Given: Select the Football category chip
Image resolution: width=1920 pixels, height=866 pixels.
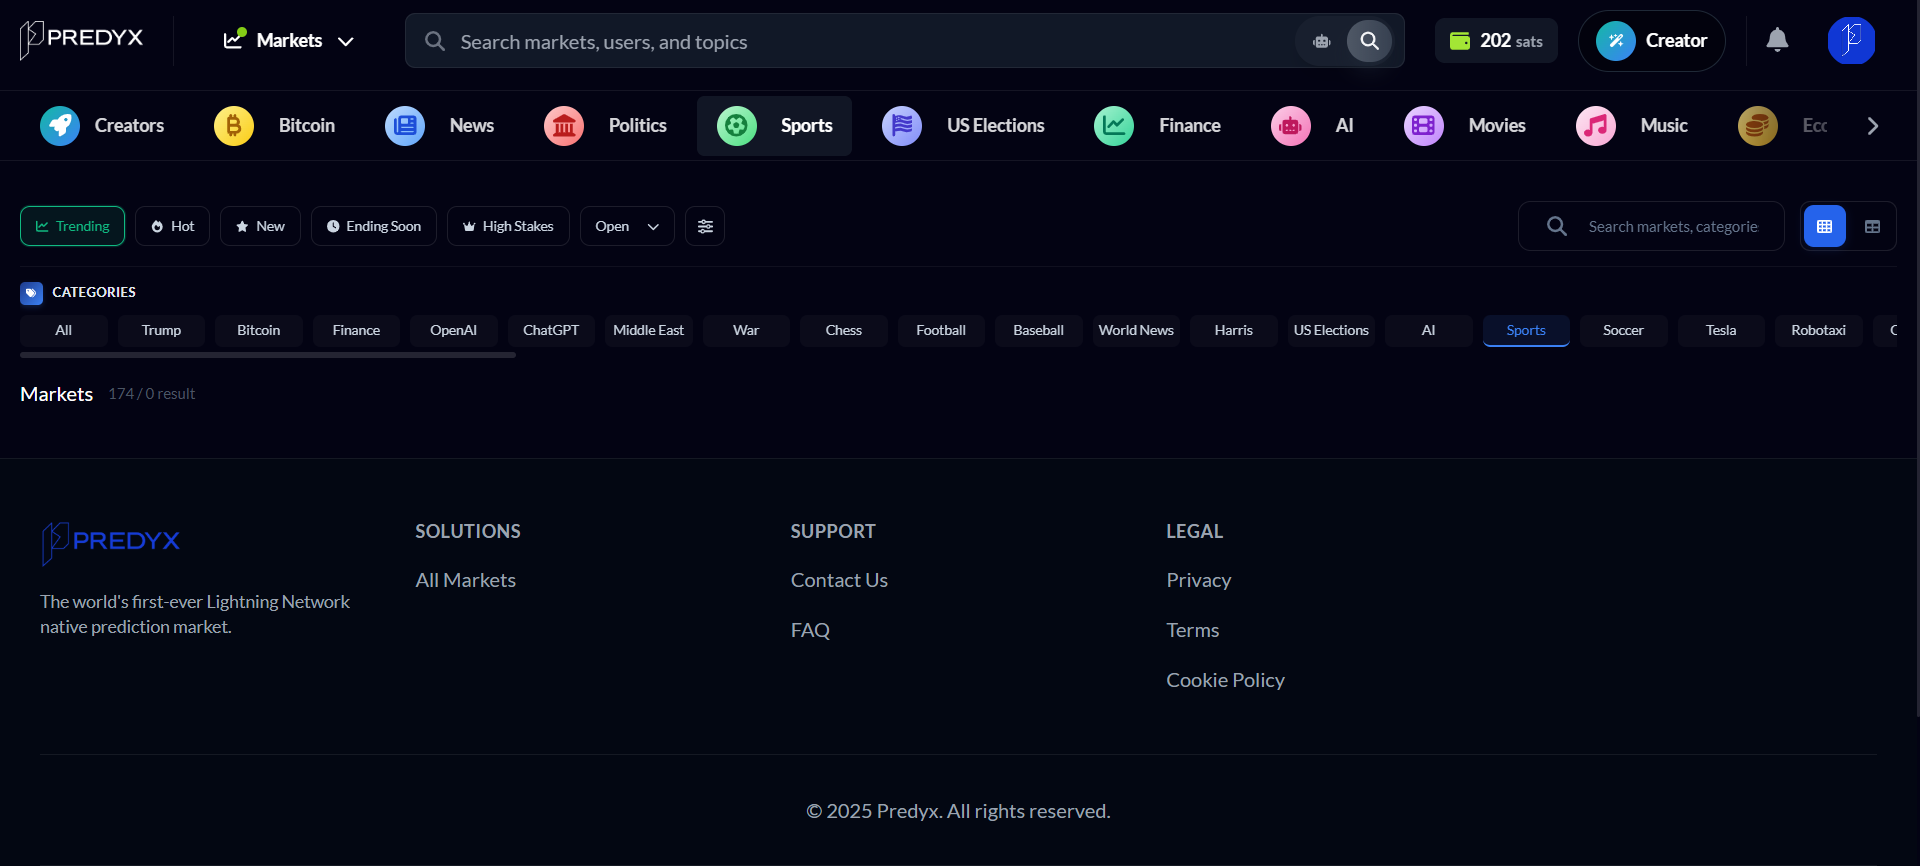Looking at the screenshot, I should 940,330.
